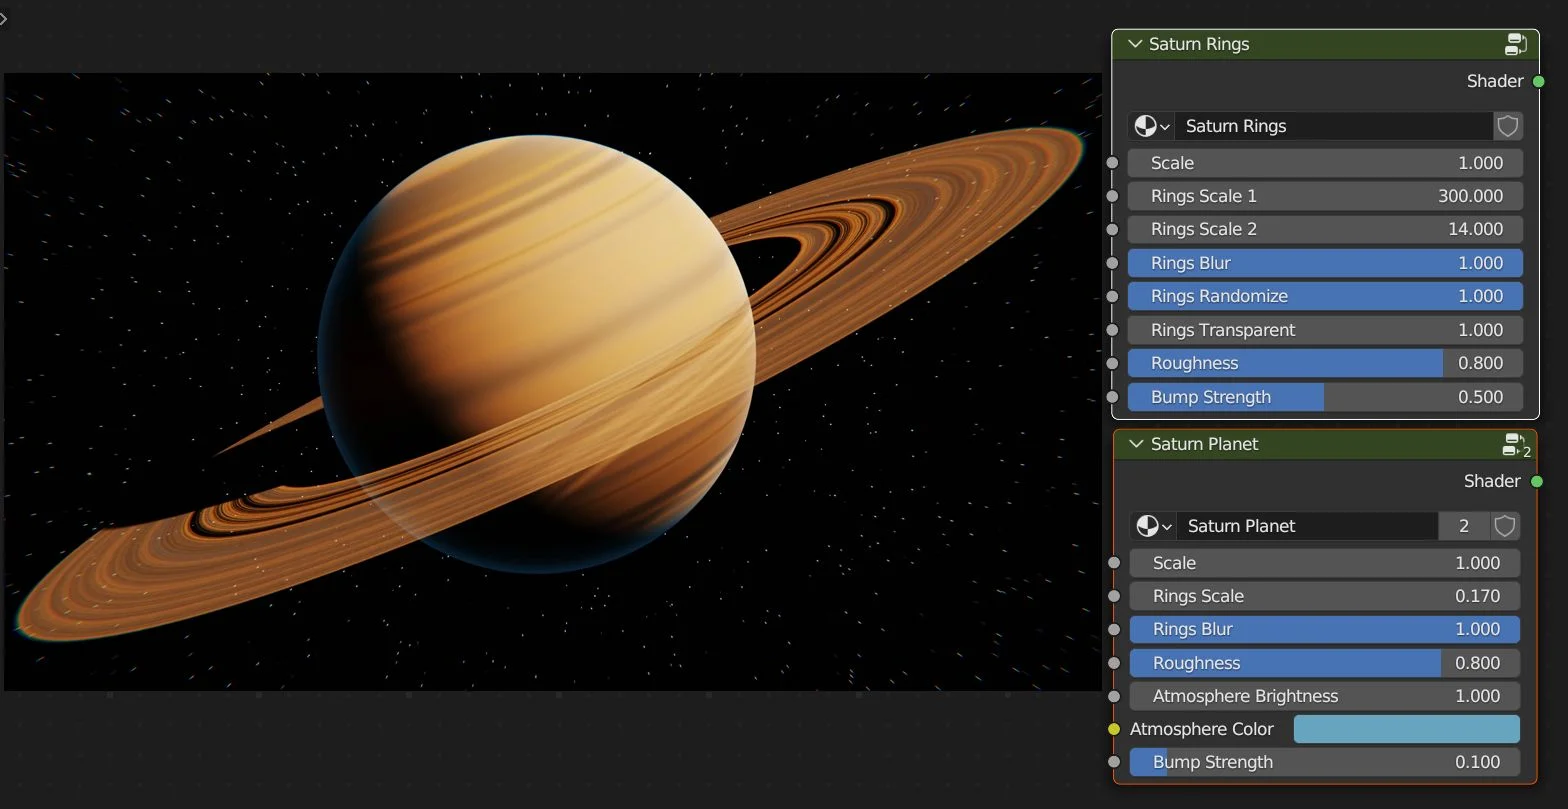Click the Rings Transparent input socket
Image resolution: width=1568 pixels, height=809 pixels.
pos(1112,330)
